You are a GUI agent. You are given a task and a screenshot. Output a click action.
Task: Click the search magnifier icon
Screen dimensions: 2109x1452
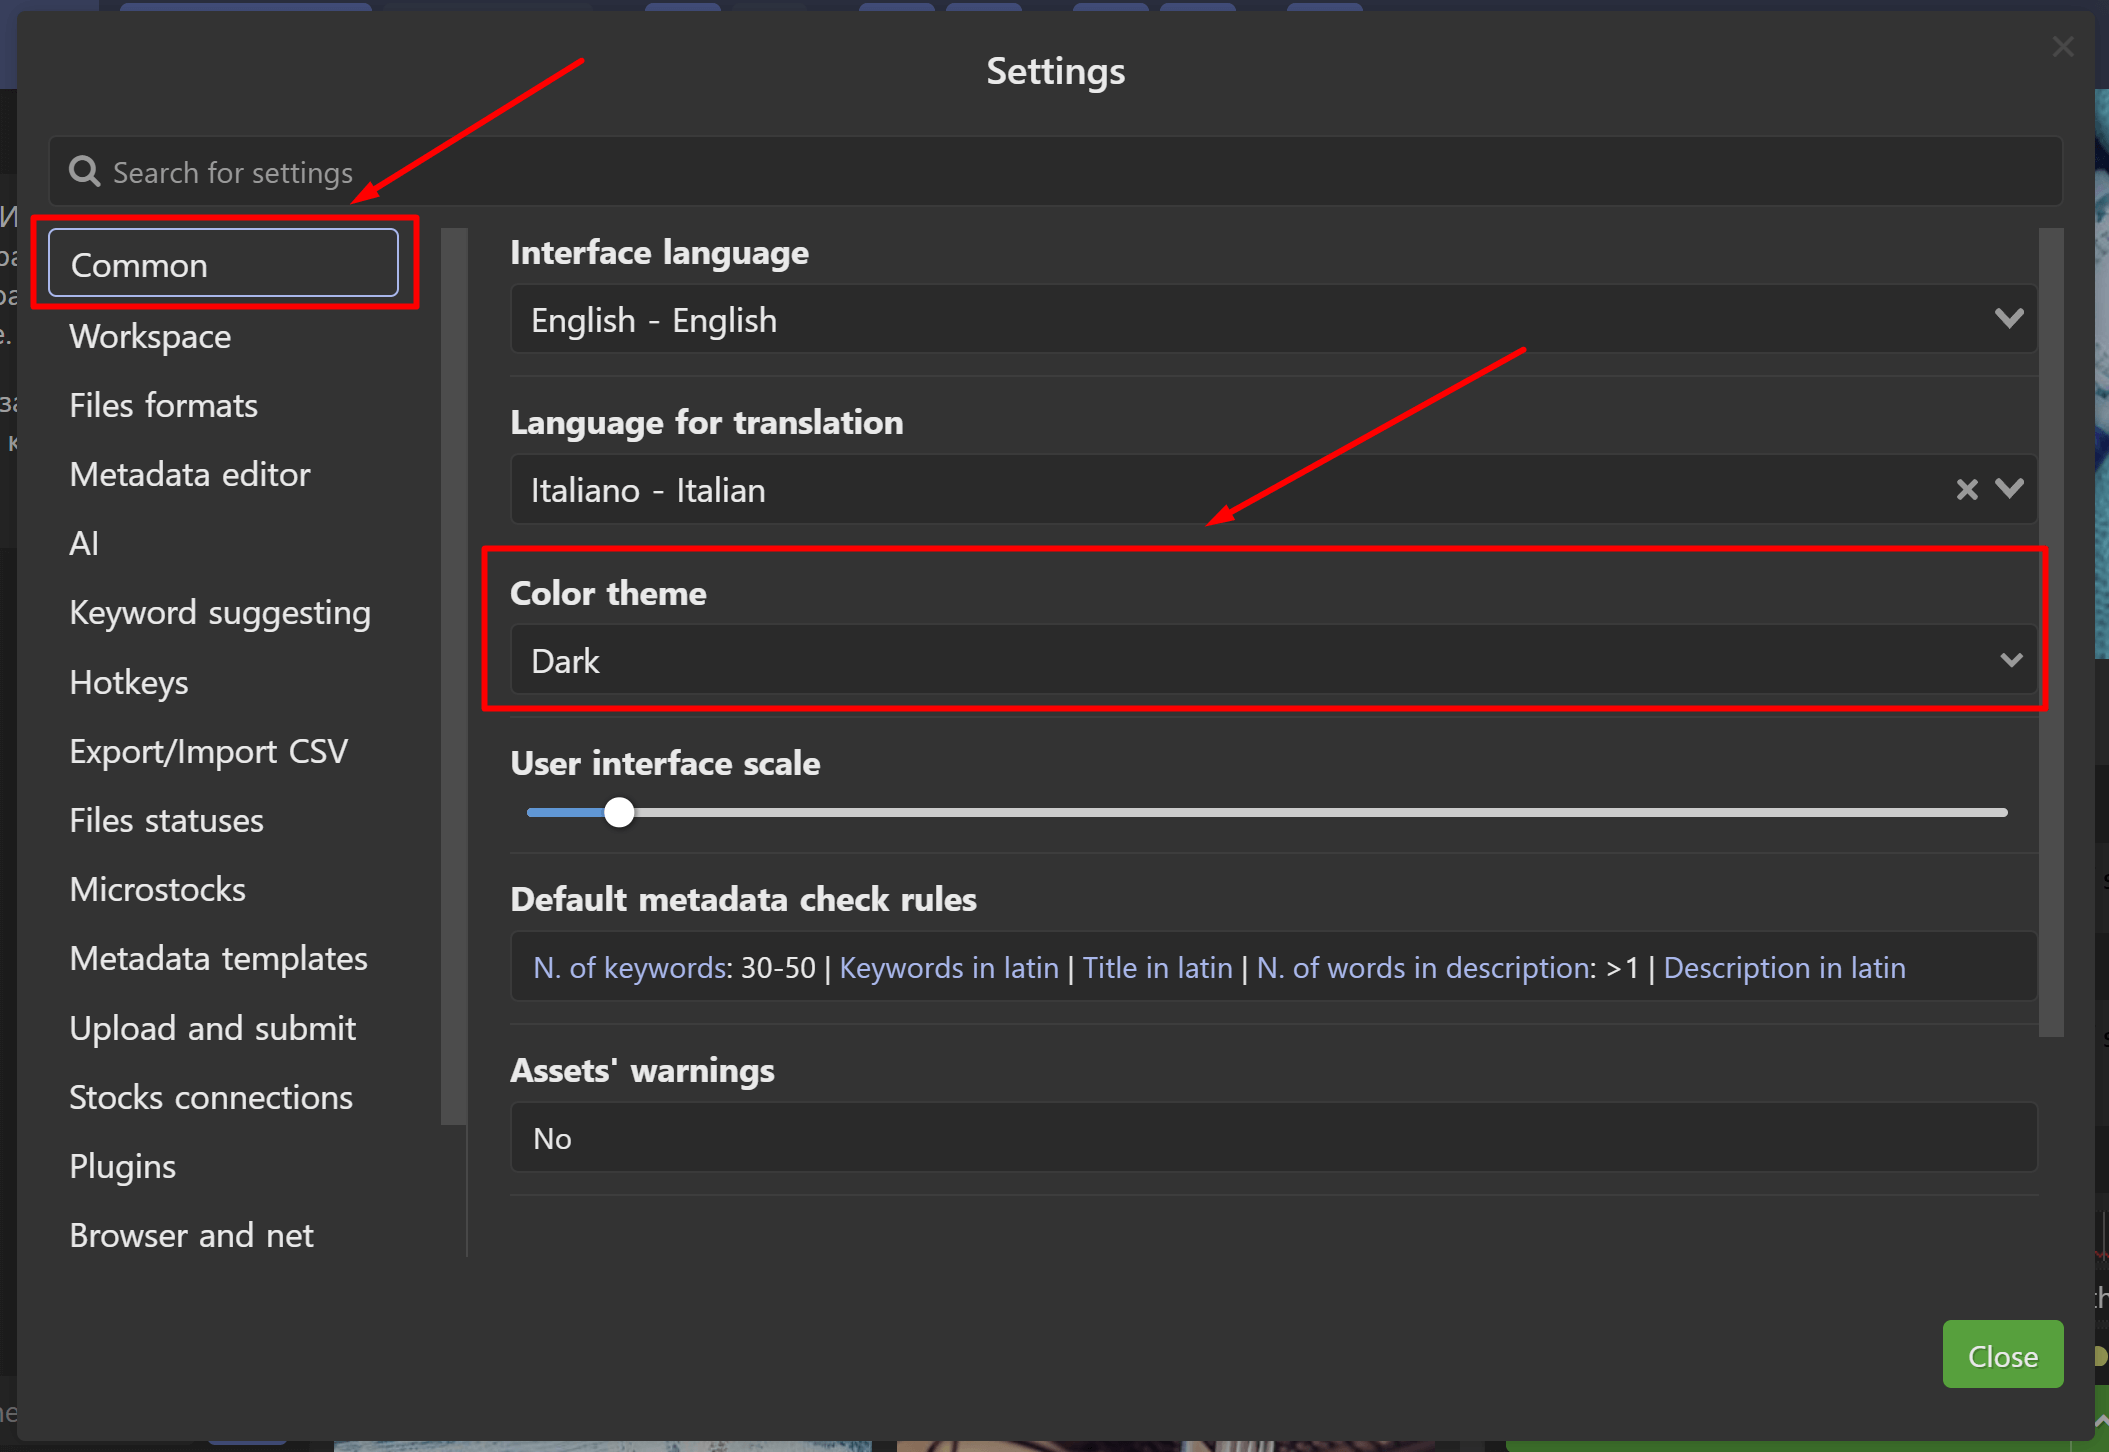point(84,172)
